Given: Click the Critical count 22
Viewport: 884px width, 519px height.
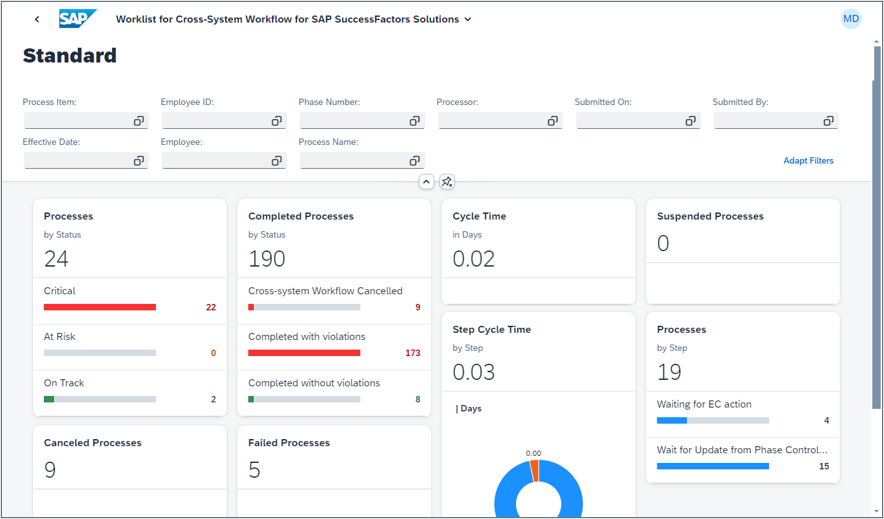Looking at the screenshot, I should tap(211, 307).
